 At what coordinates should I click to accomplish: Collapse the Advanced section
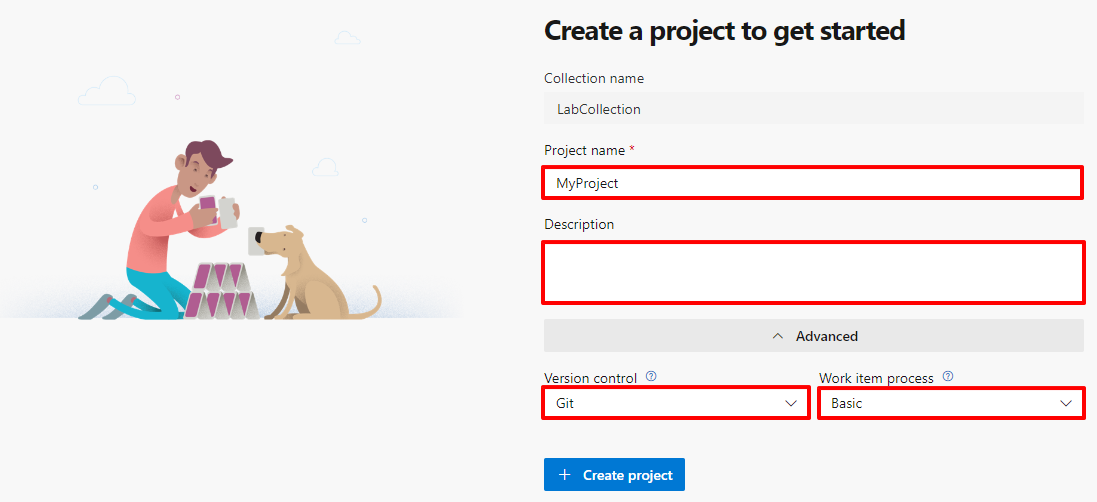813,336
